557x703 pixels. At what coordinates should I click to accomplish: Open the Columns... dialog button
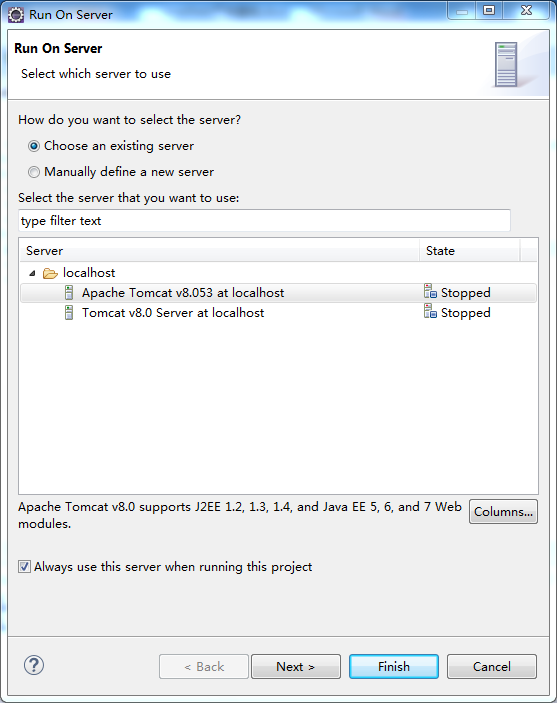(x=503, y=512)
